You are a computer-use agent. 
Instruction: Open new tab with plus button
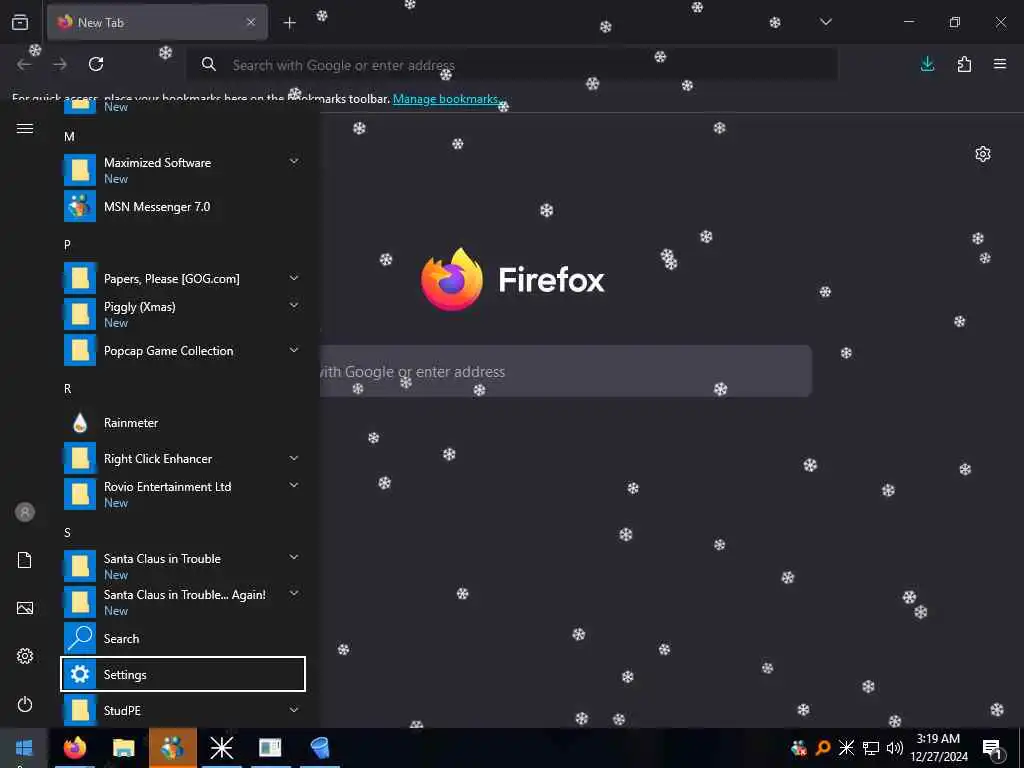289,23
